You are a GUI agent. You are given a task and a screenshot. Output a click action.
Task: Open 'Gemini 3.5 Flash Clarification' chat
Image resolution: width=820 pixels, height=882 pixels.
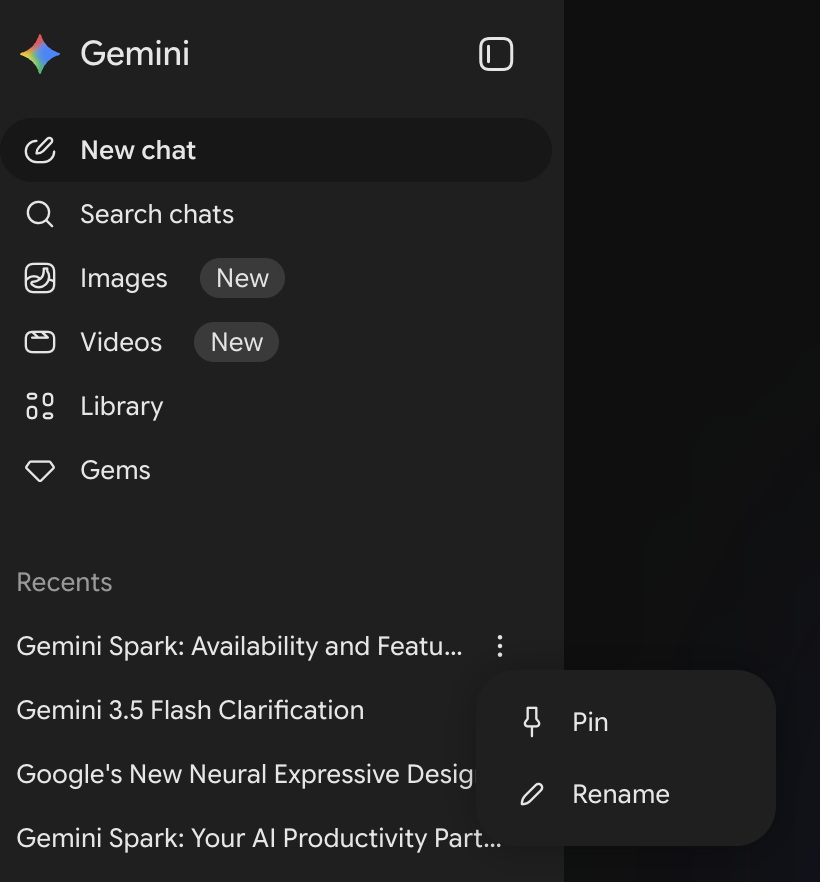click(190, 710)
